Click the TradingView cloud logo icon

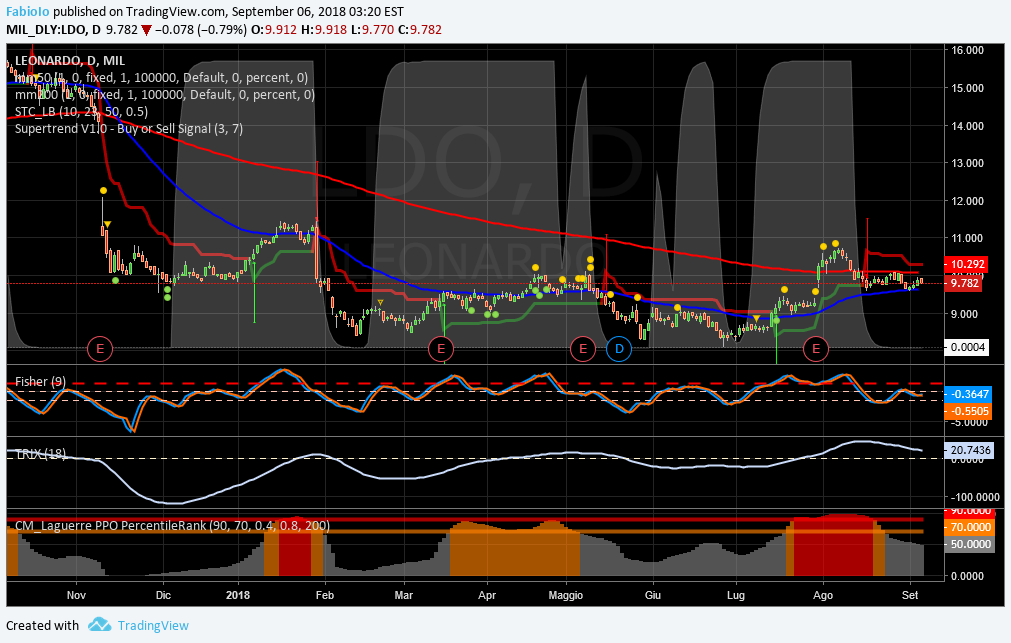[x=99, y=624]
